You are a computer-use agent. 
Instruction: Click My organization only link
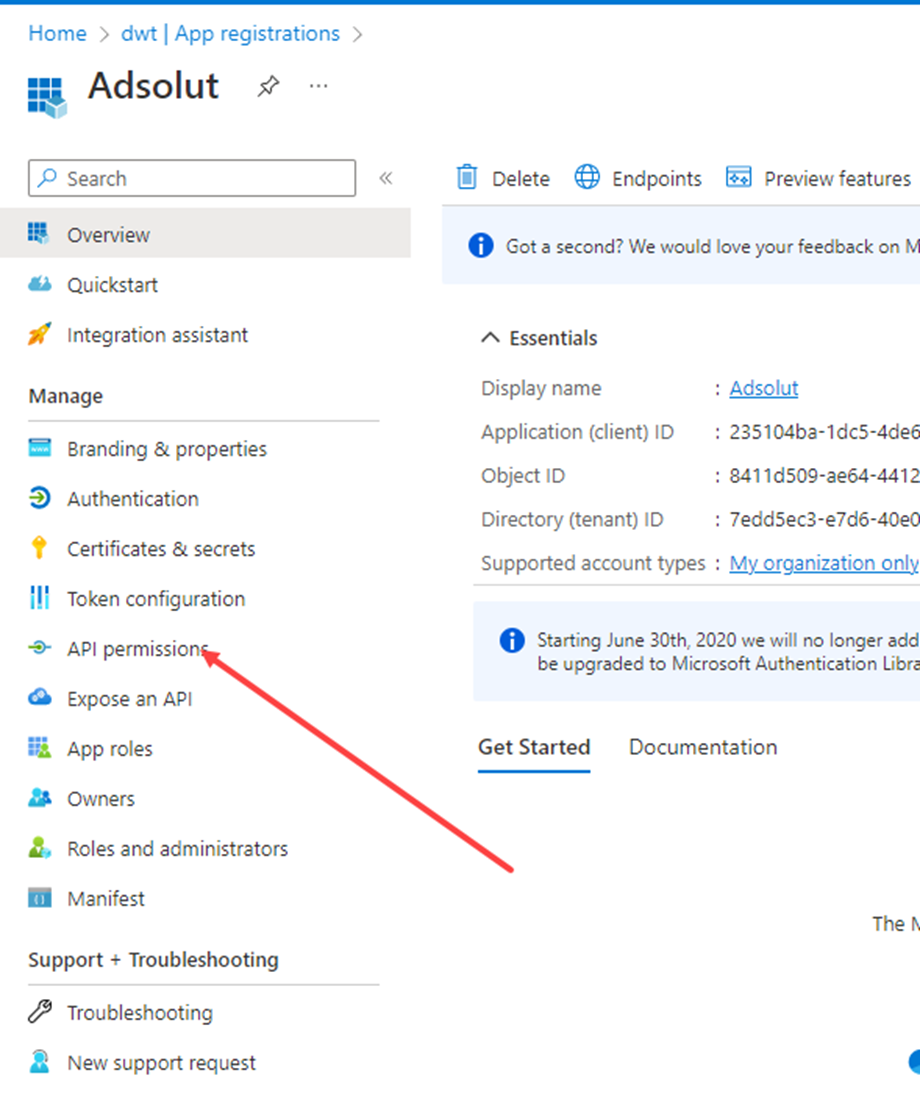click(823, 563)
